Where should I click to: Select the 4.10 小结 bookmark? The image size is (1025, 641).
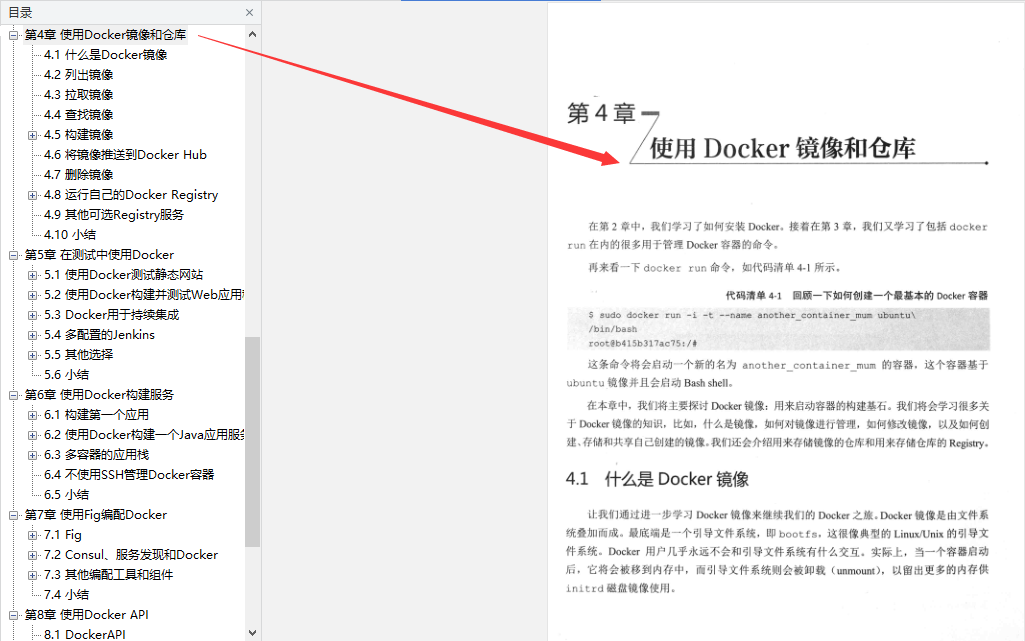(x=70, y=235)
